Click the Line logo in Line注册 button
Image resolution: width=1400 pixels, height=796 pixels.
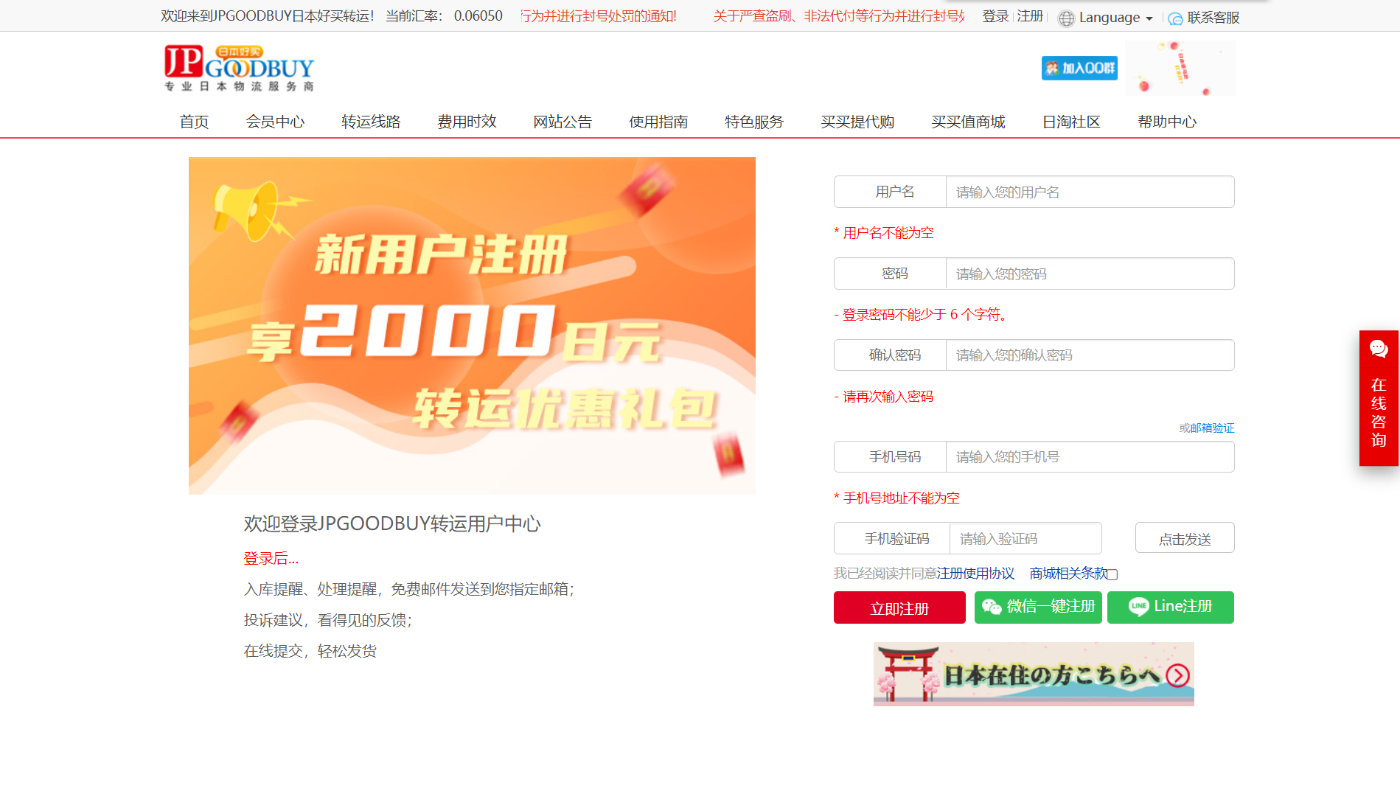(1139, 607)
